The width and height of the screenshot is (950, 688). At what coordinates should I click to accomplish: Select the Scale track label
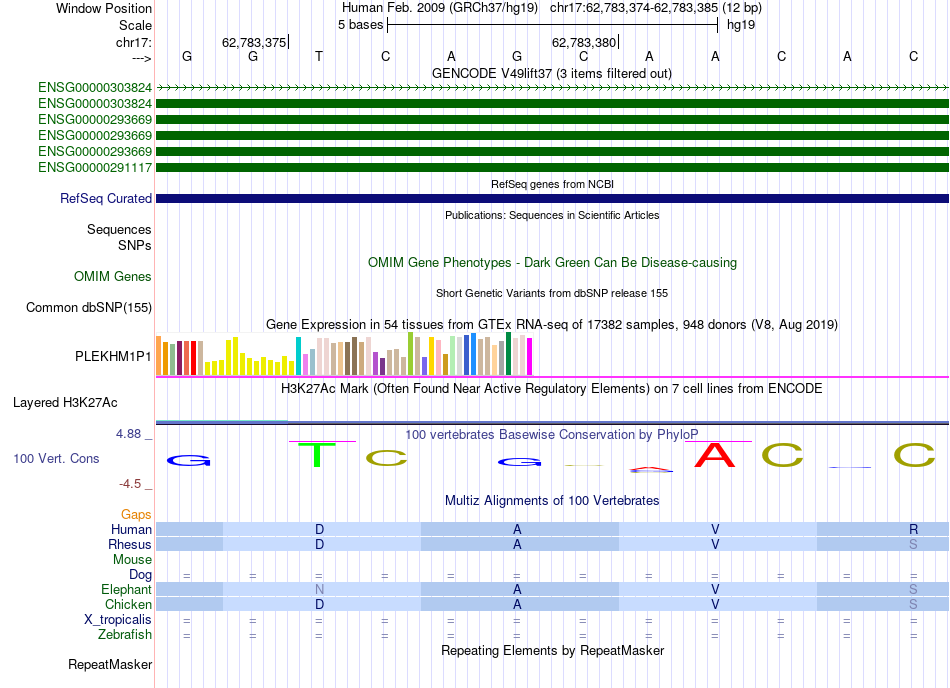[x=135, y=25]
